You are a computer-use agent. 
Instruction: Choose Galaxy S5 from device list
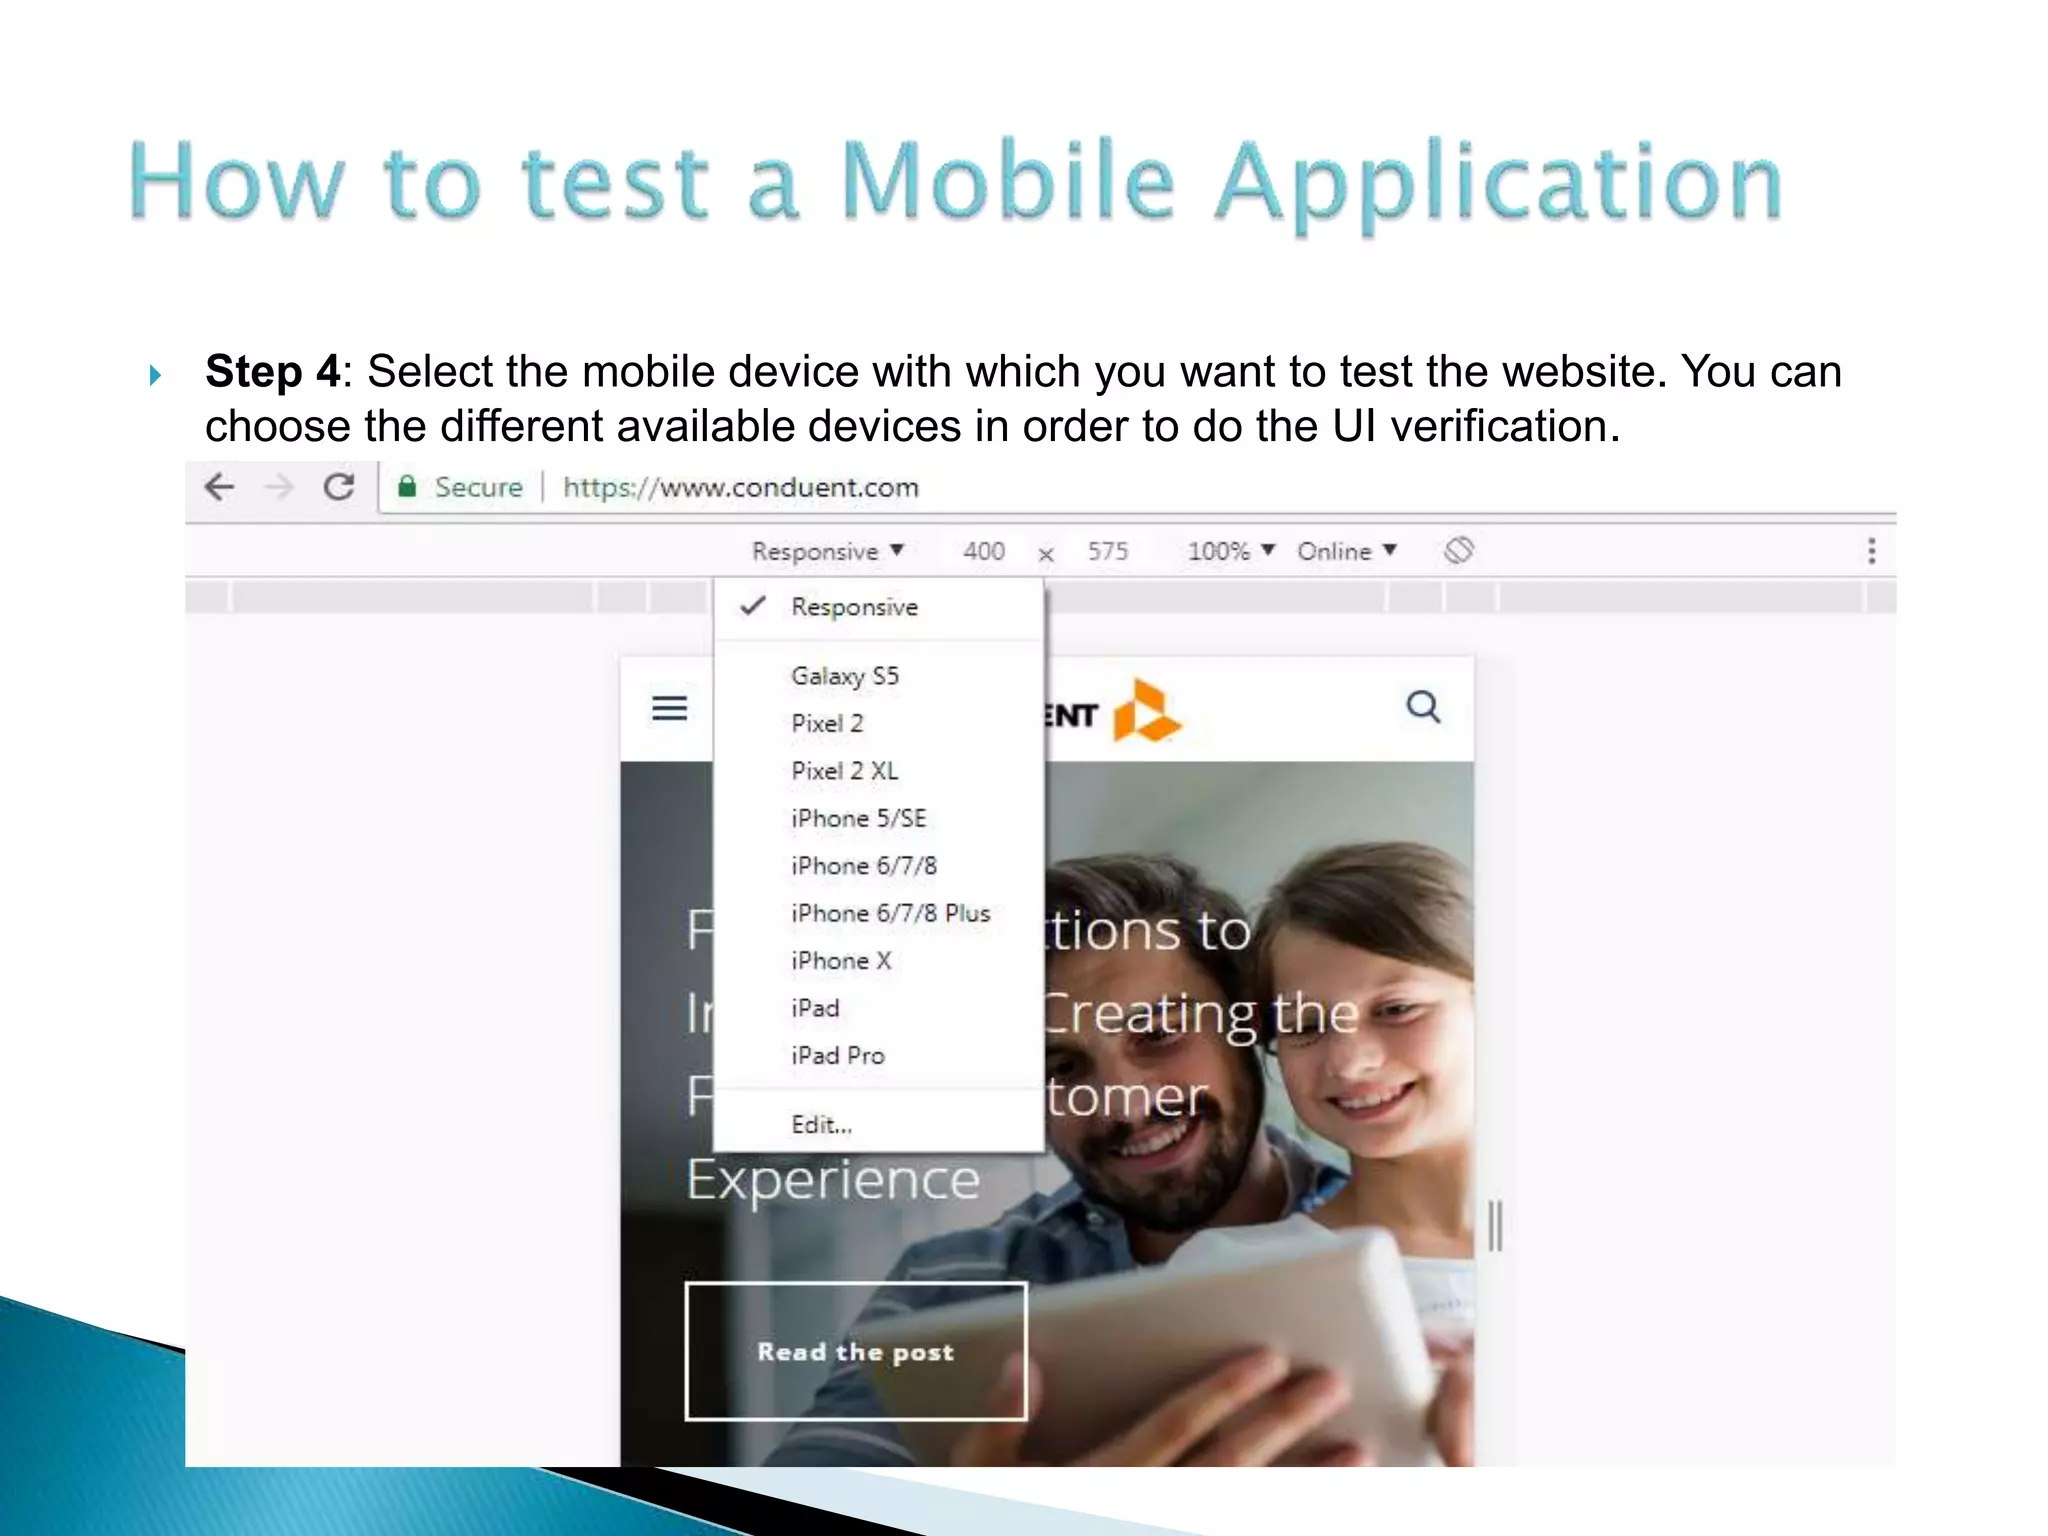844,676
